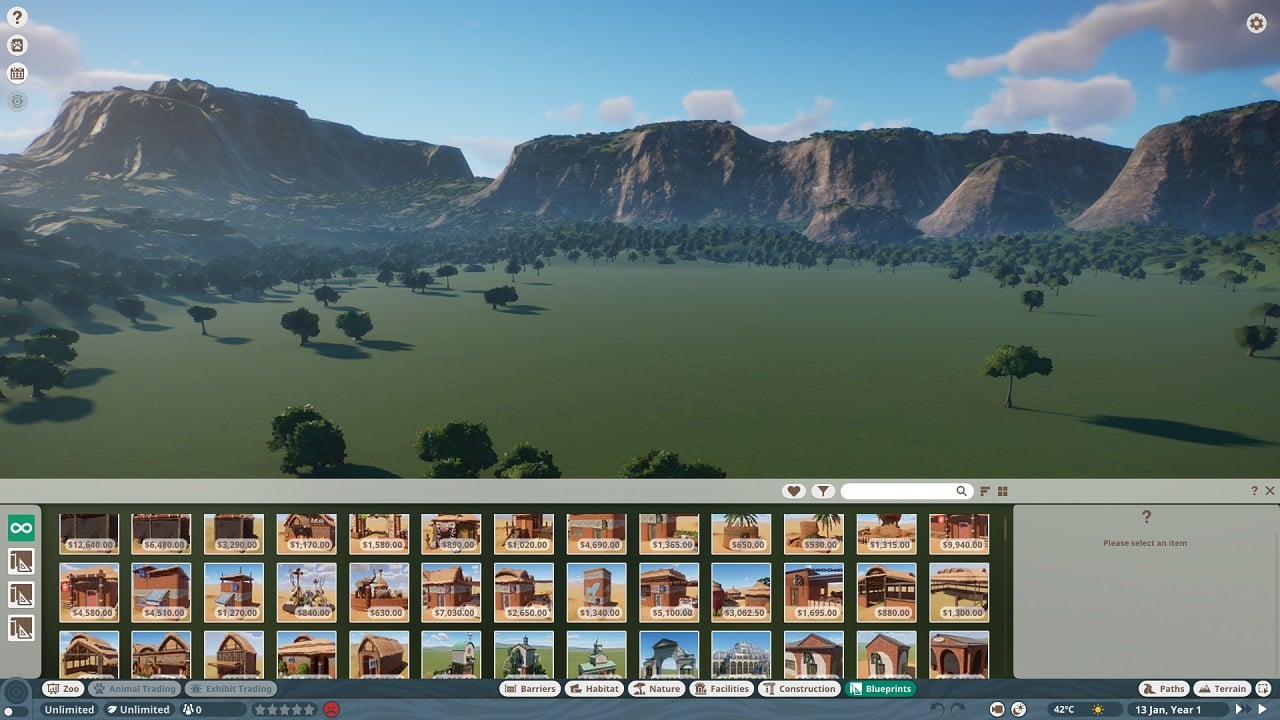Image resolution: width=1280 pixels, height=720 pixels.
Task: Open the Construction build menu
Action: [799, 689]
